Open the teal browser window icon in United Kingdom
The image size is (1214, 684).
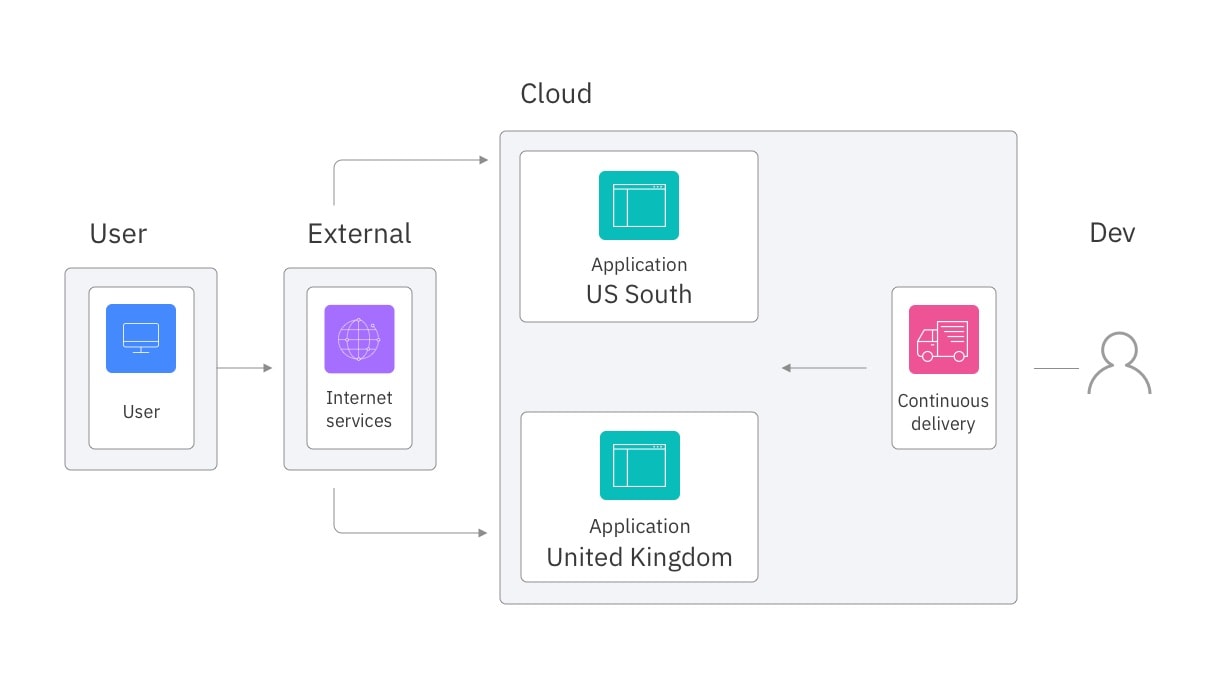pyautogui.click(x=638, y=465)
